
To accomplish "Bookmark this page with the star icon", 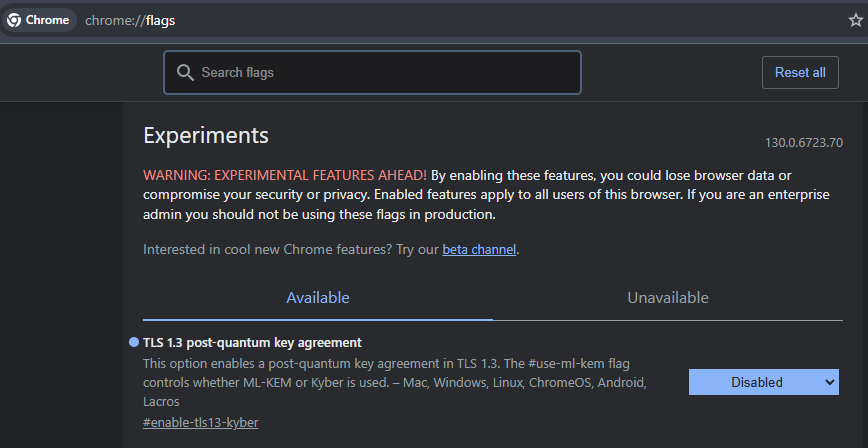I will [855, 20].
